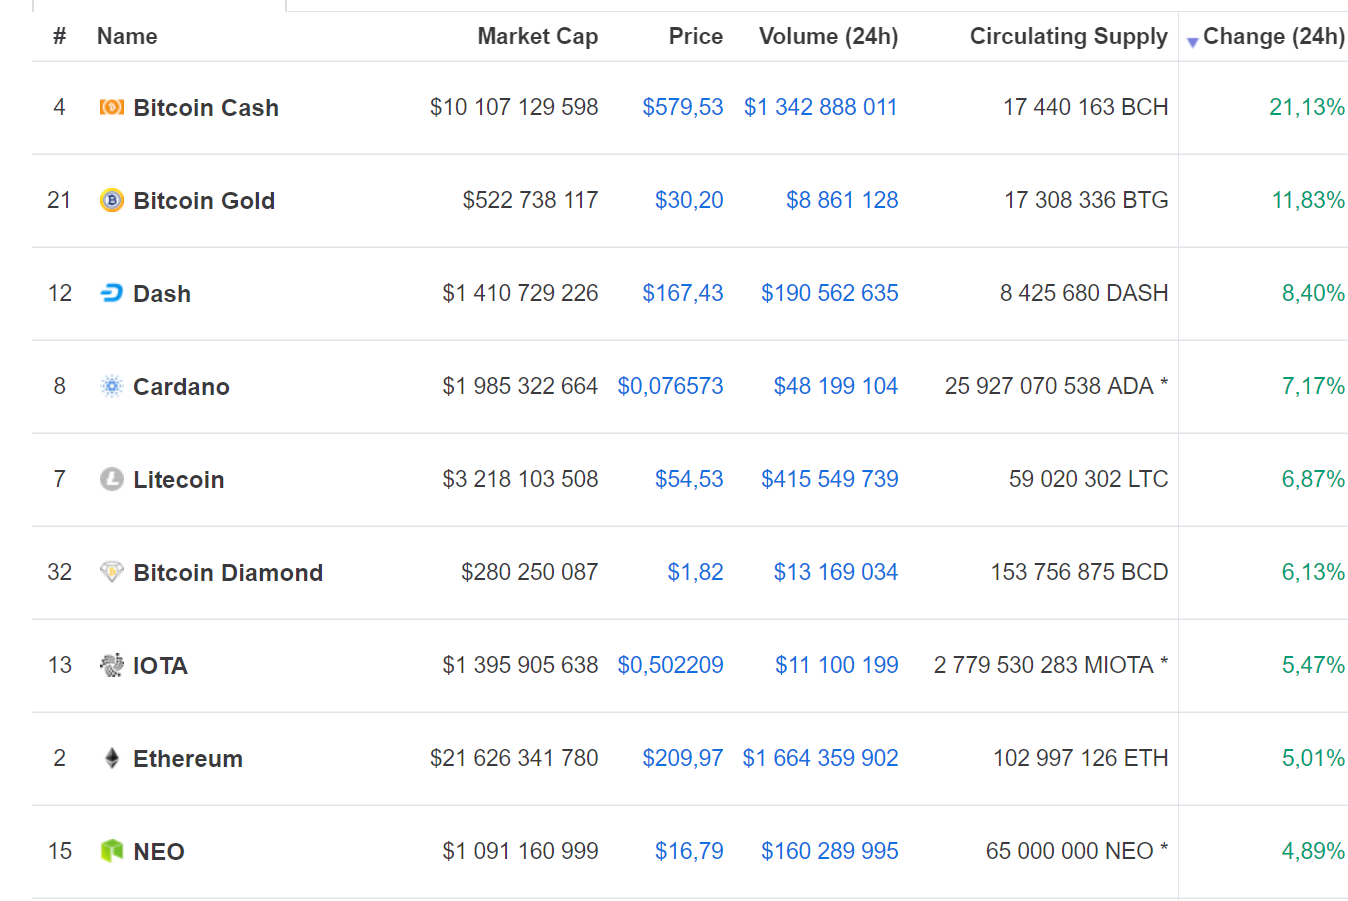The height and width of the screenshot is (901, 1348).
Task: Click Ethereum price $209,97
Action: [683, 758]
